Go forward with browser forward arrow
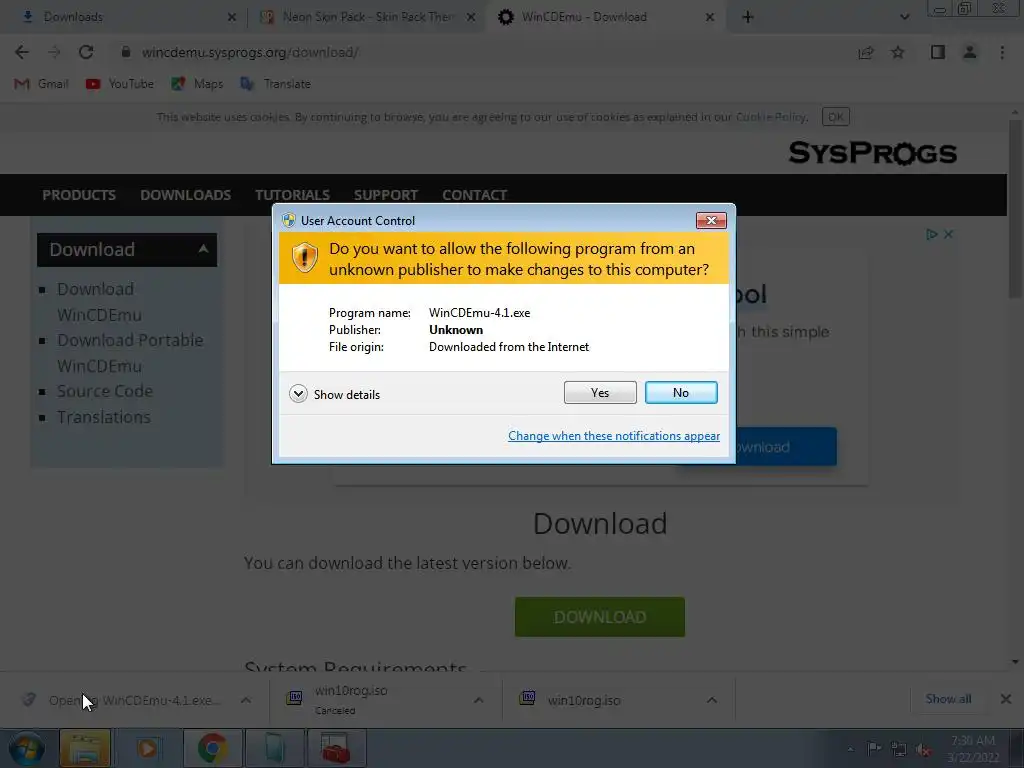The image size is (1024, 768). (x=54, y=52)
